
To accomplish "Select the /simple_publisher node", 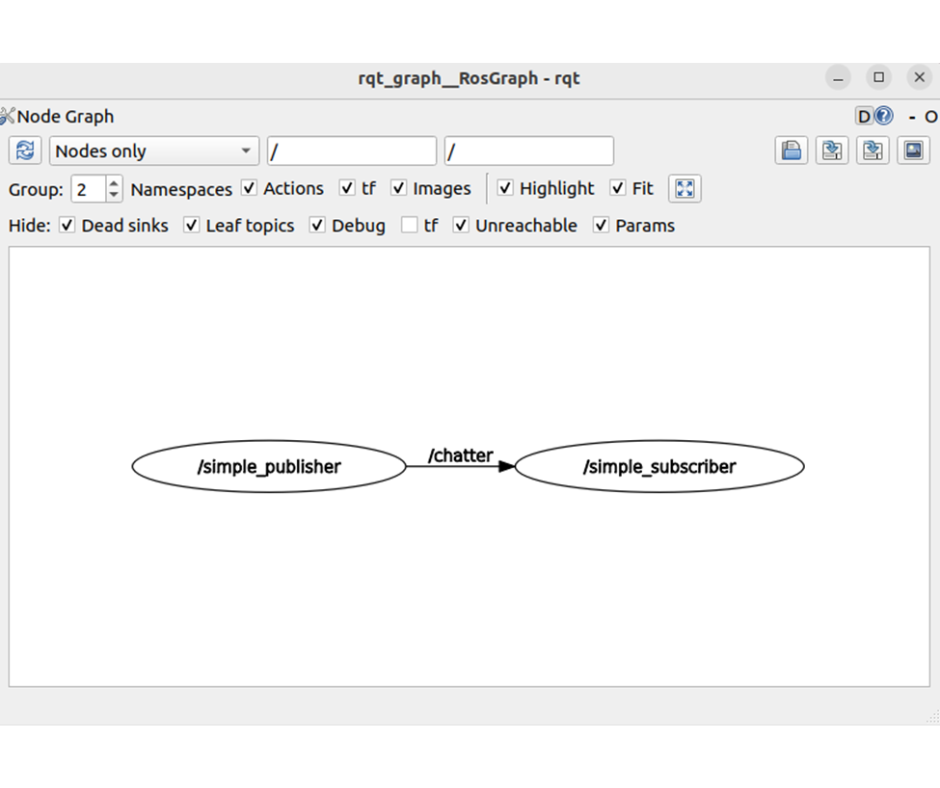I will pos(269,467).
